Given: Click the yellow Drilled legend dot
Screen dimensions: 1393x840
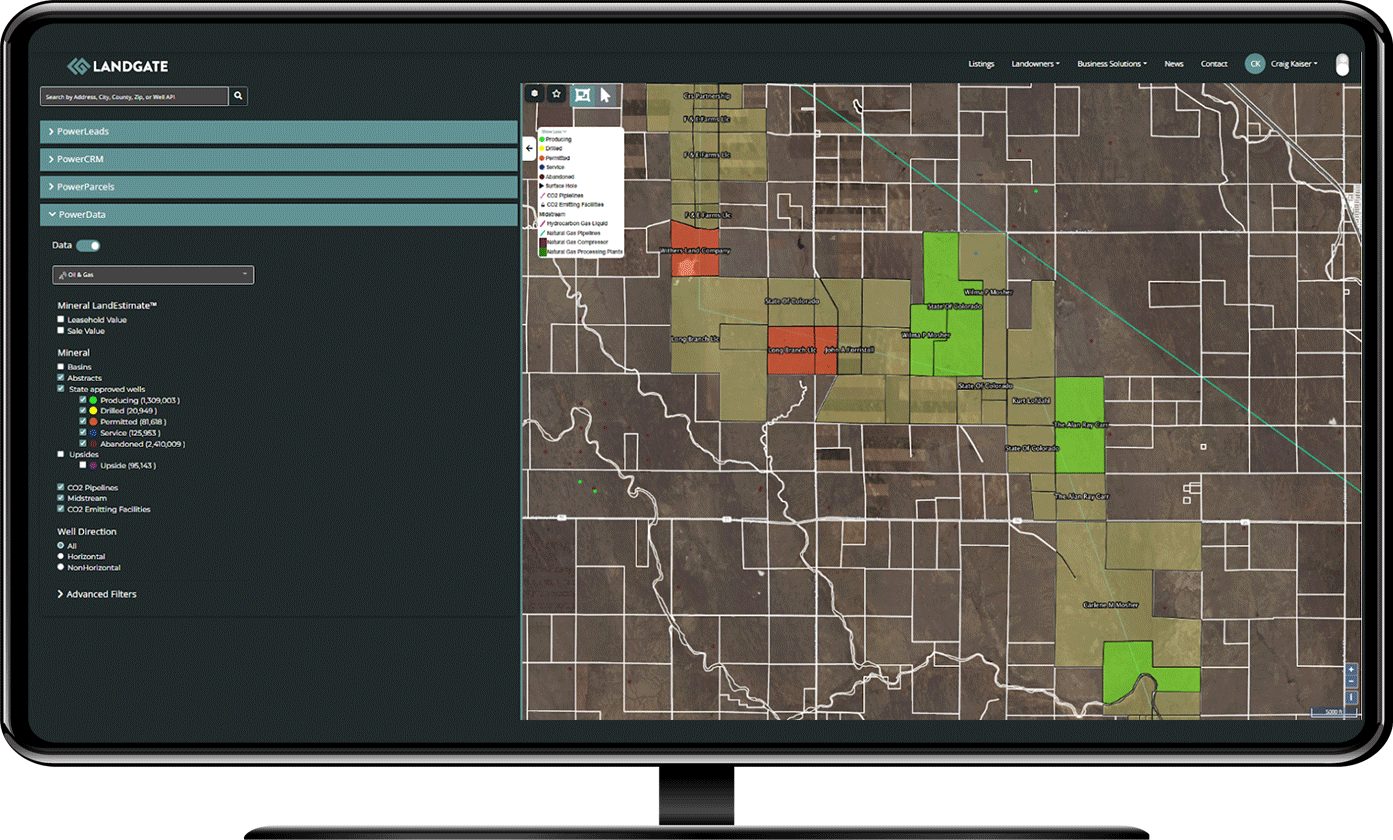Looking at the screenshot, I should click(x=542, y=148).
